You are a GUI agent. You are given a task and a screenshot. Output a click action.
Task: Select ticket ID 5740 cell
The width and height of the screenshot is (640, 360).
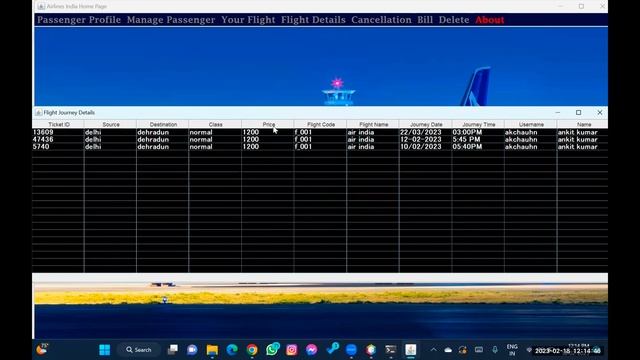[x=58, y=147]
